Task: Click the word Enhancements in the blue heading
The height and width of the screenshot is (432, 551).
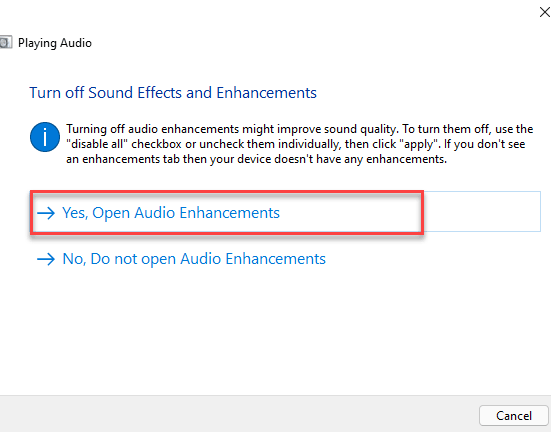Action: tap(266, 93)
